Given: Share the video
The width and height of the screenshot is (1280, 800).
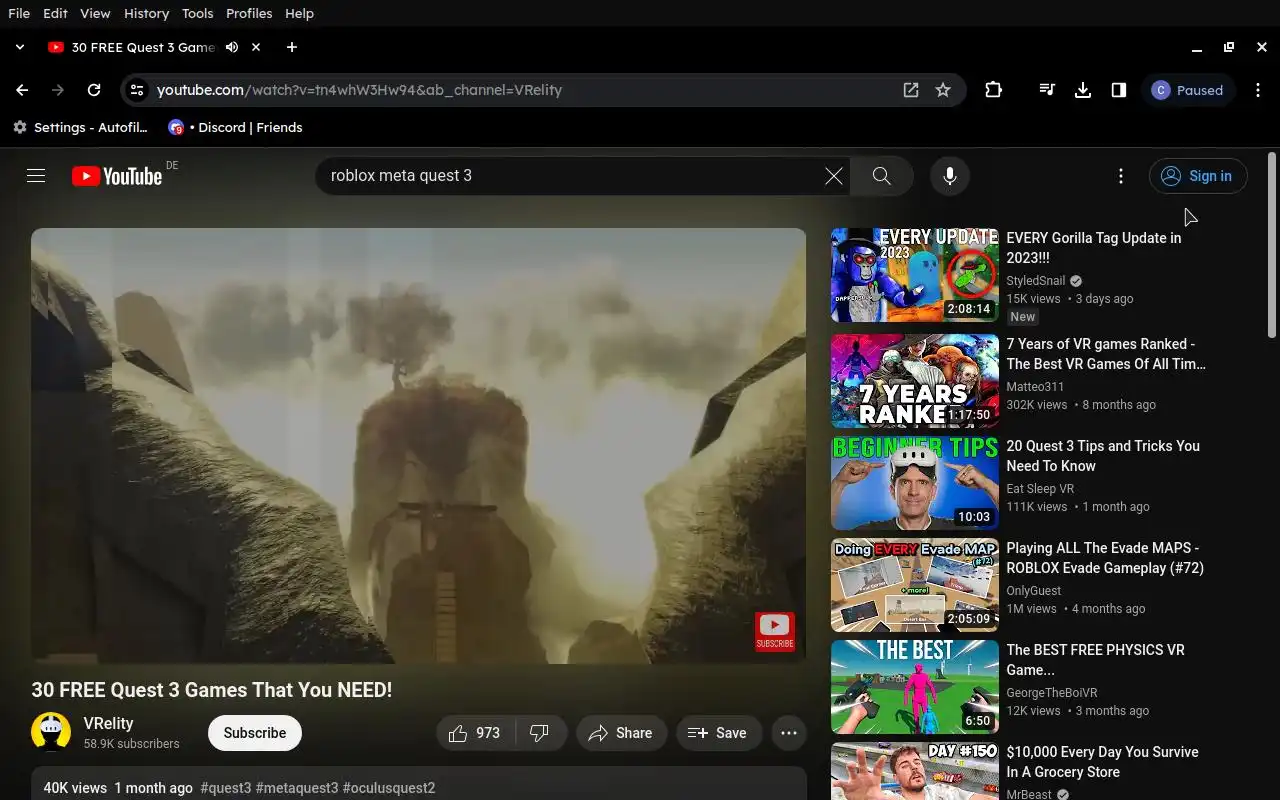Looking at the screenshot, I should [621, 733].
